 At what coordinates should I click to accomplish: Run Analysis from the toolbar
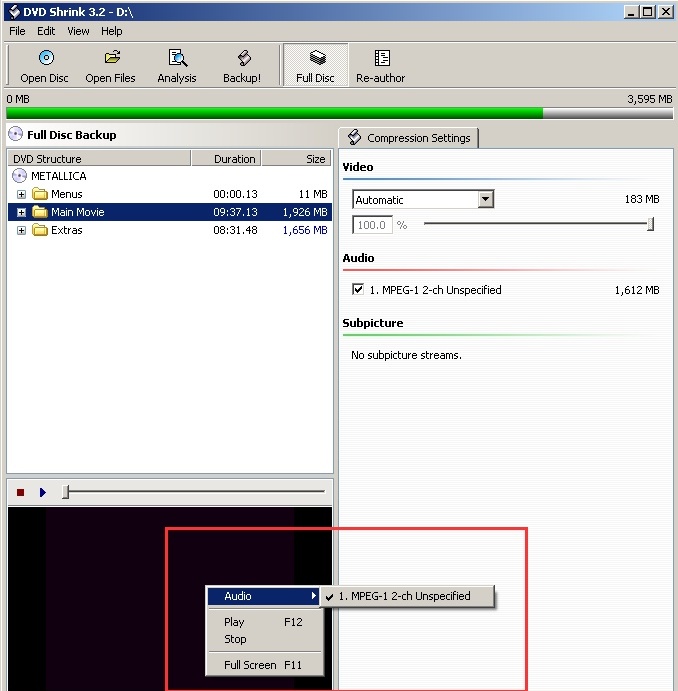tap(178, 58)
